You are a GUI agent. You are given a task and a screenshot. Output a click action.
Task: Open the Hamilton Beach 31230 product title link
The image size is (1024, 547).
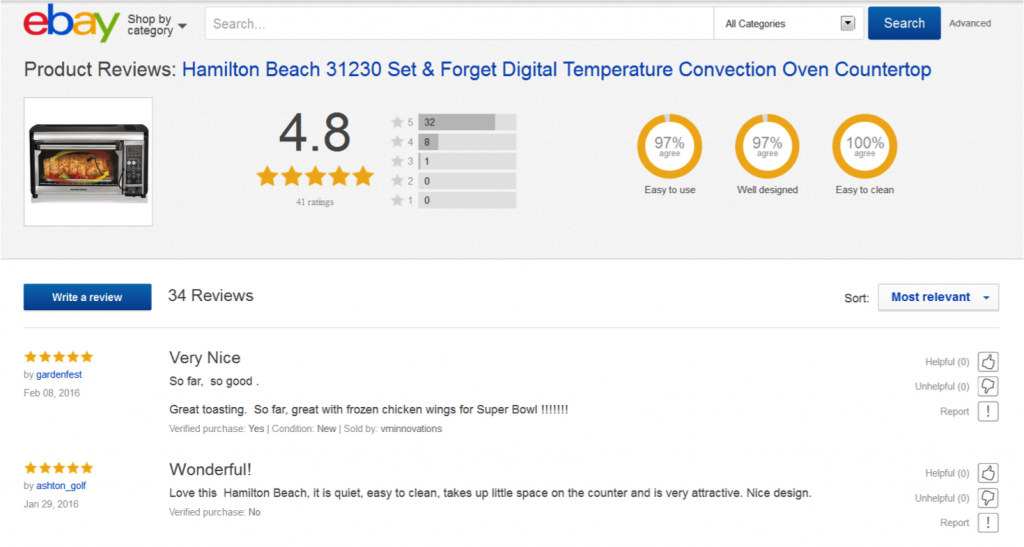[x=556, y=70]
